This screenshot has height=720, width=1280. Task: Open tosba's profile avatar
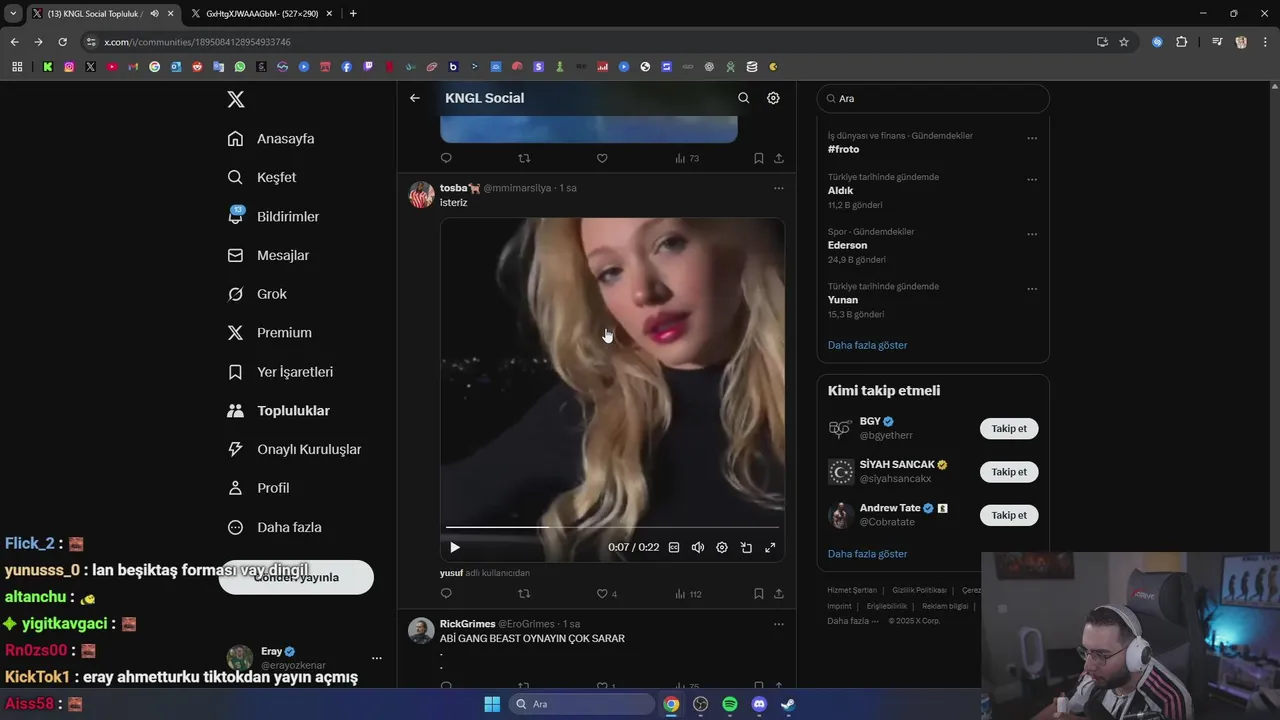[421, 194]
